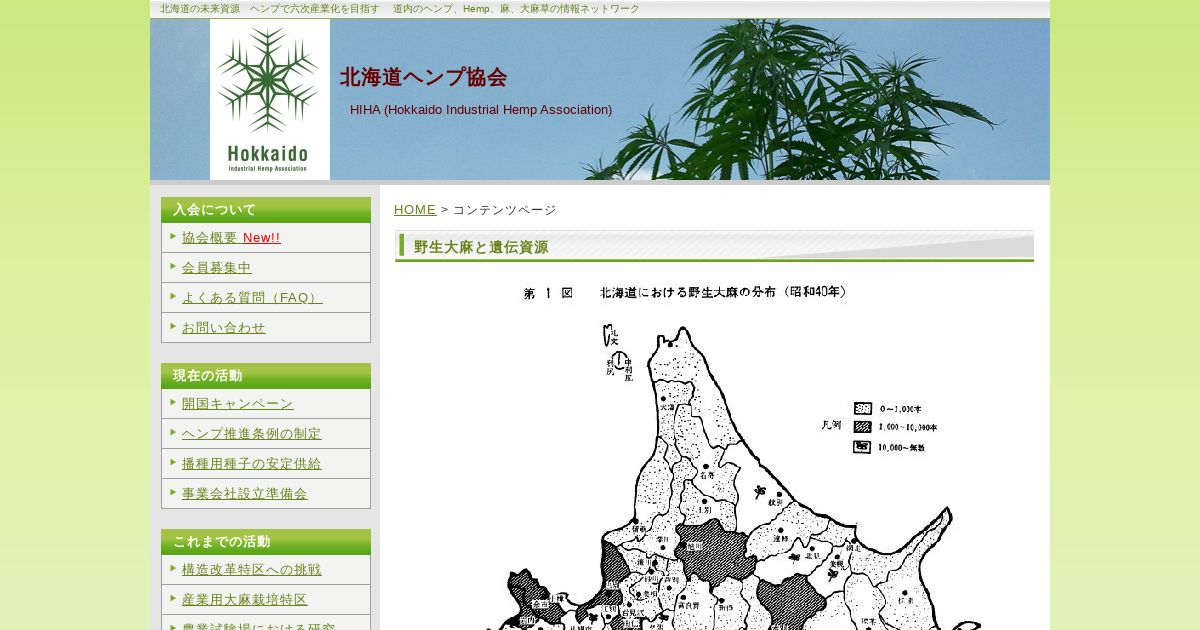This screenshot has width=1200, height=630.
Task: Click the 現在の活動 section header
Action: [x=266, y=376]
